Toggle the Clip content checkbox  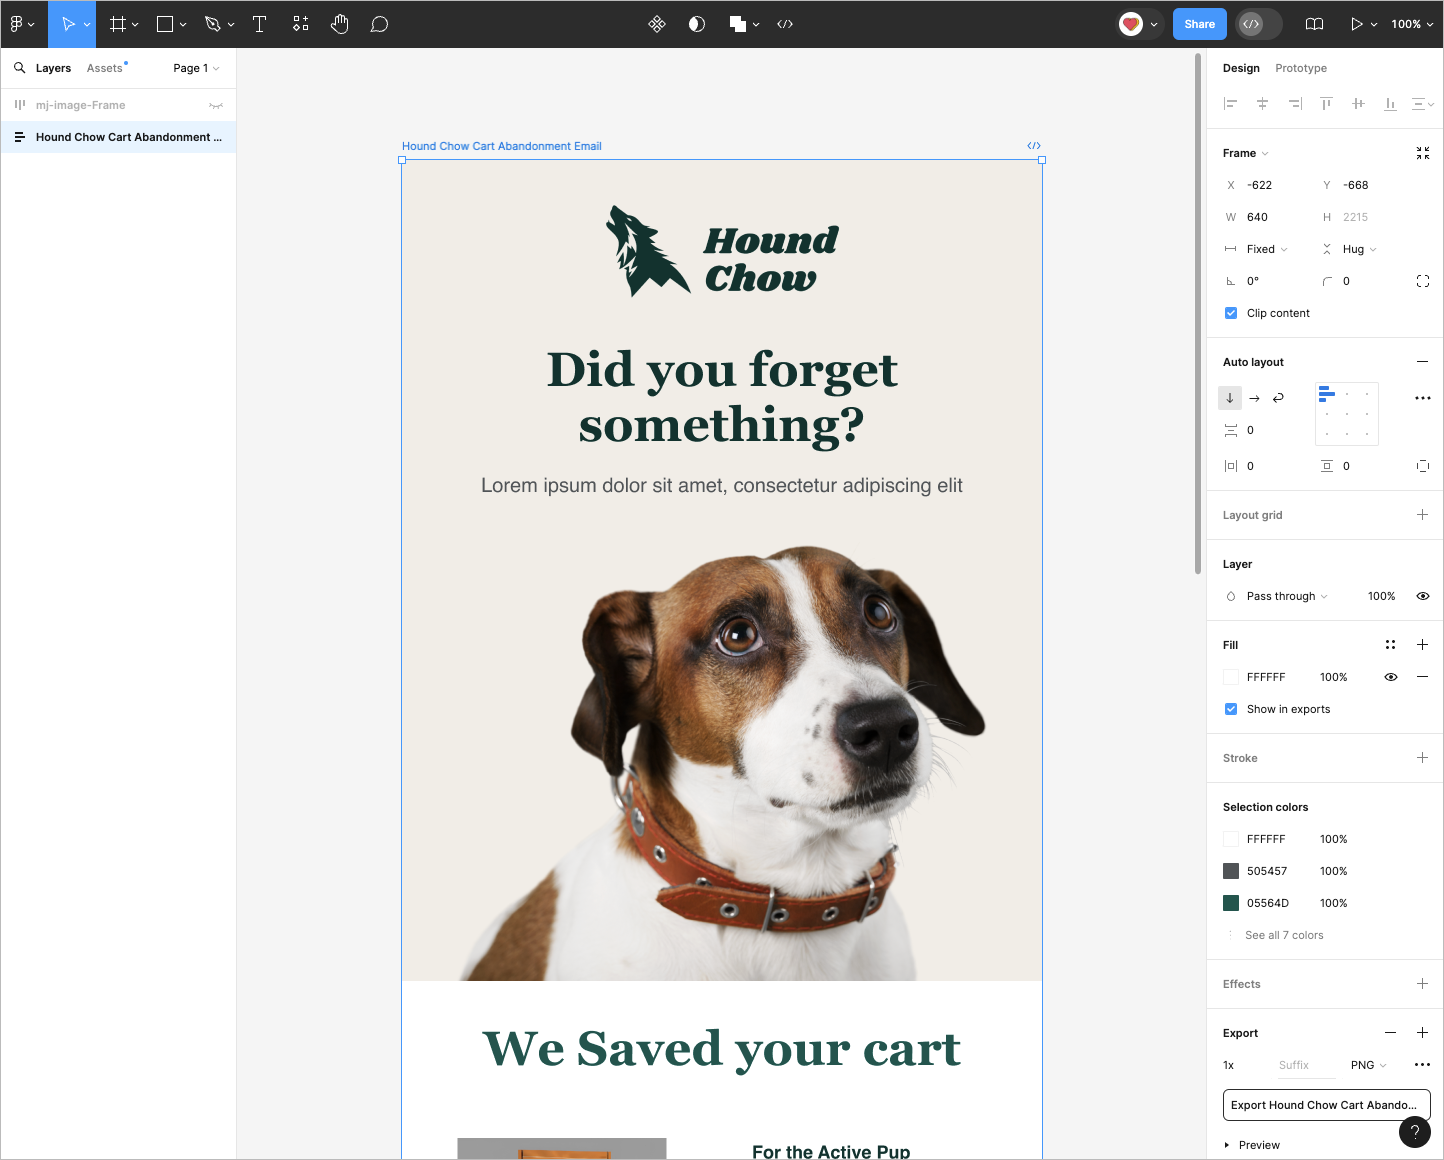tap(1231, 313)
